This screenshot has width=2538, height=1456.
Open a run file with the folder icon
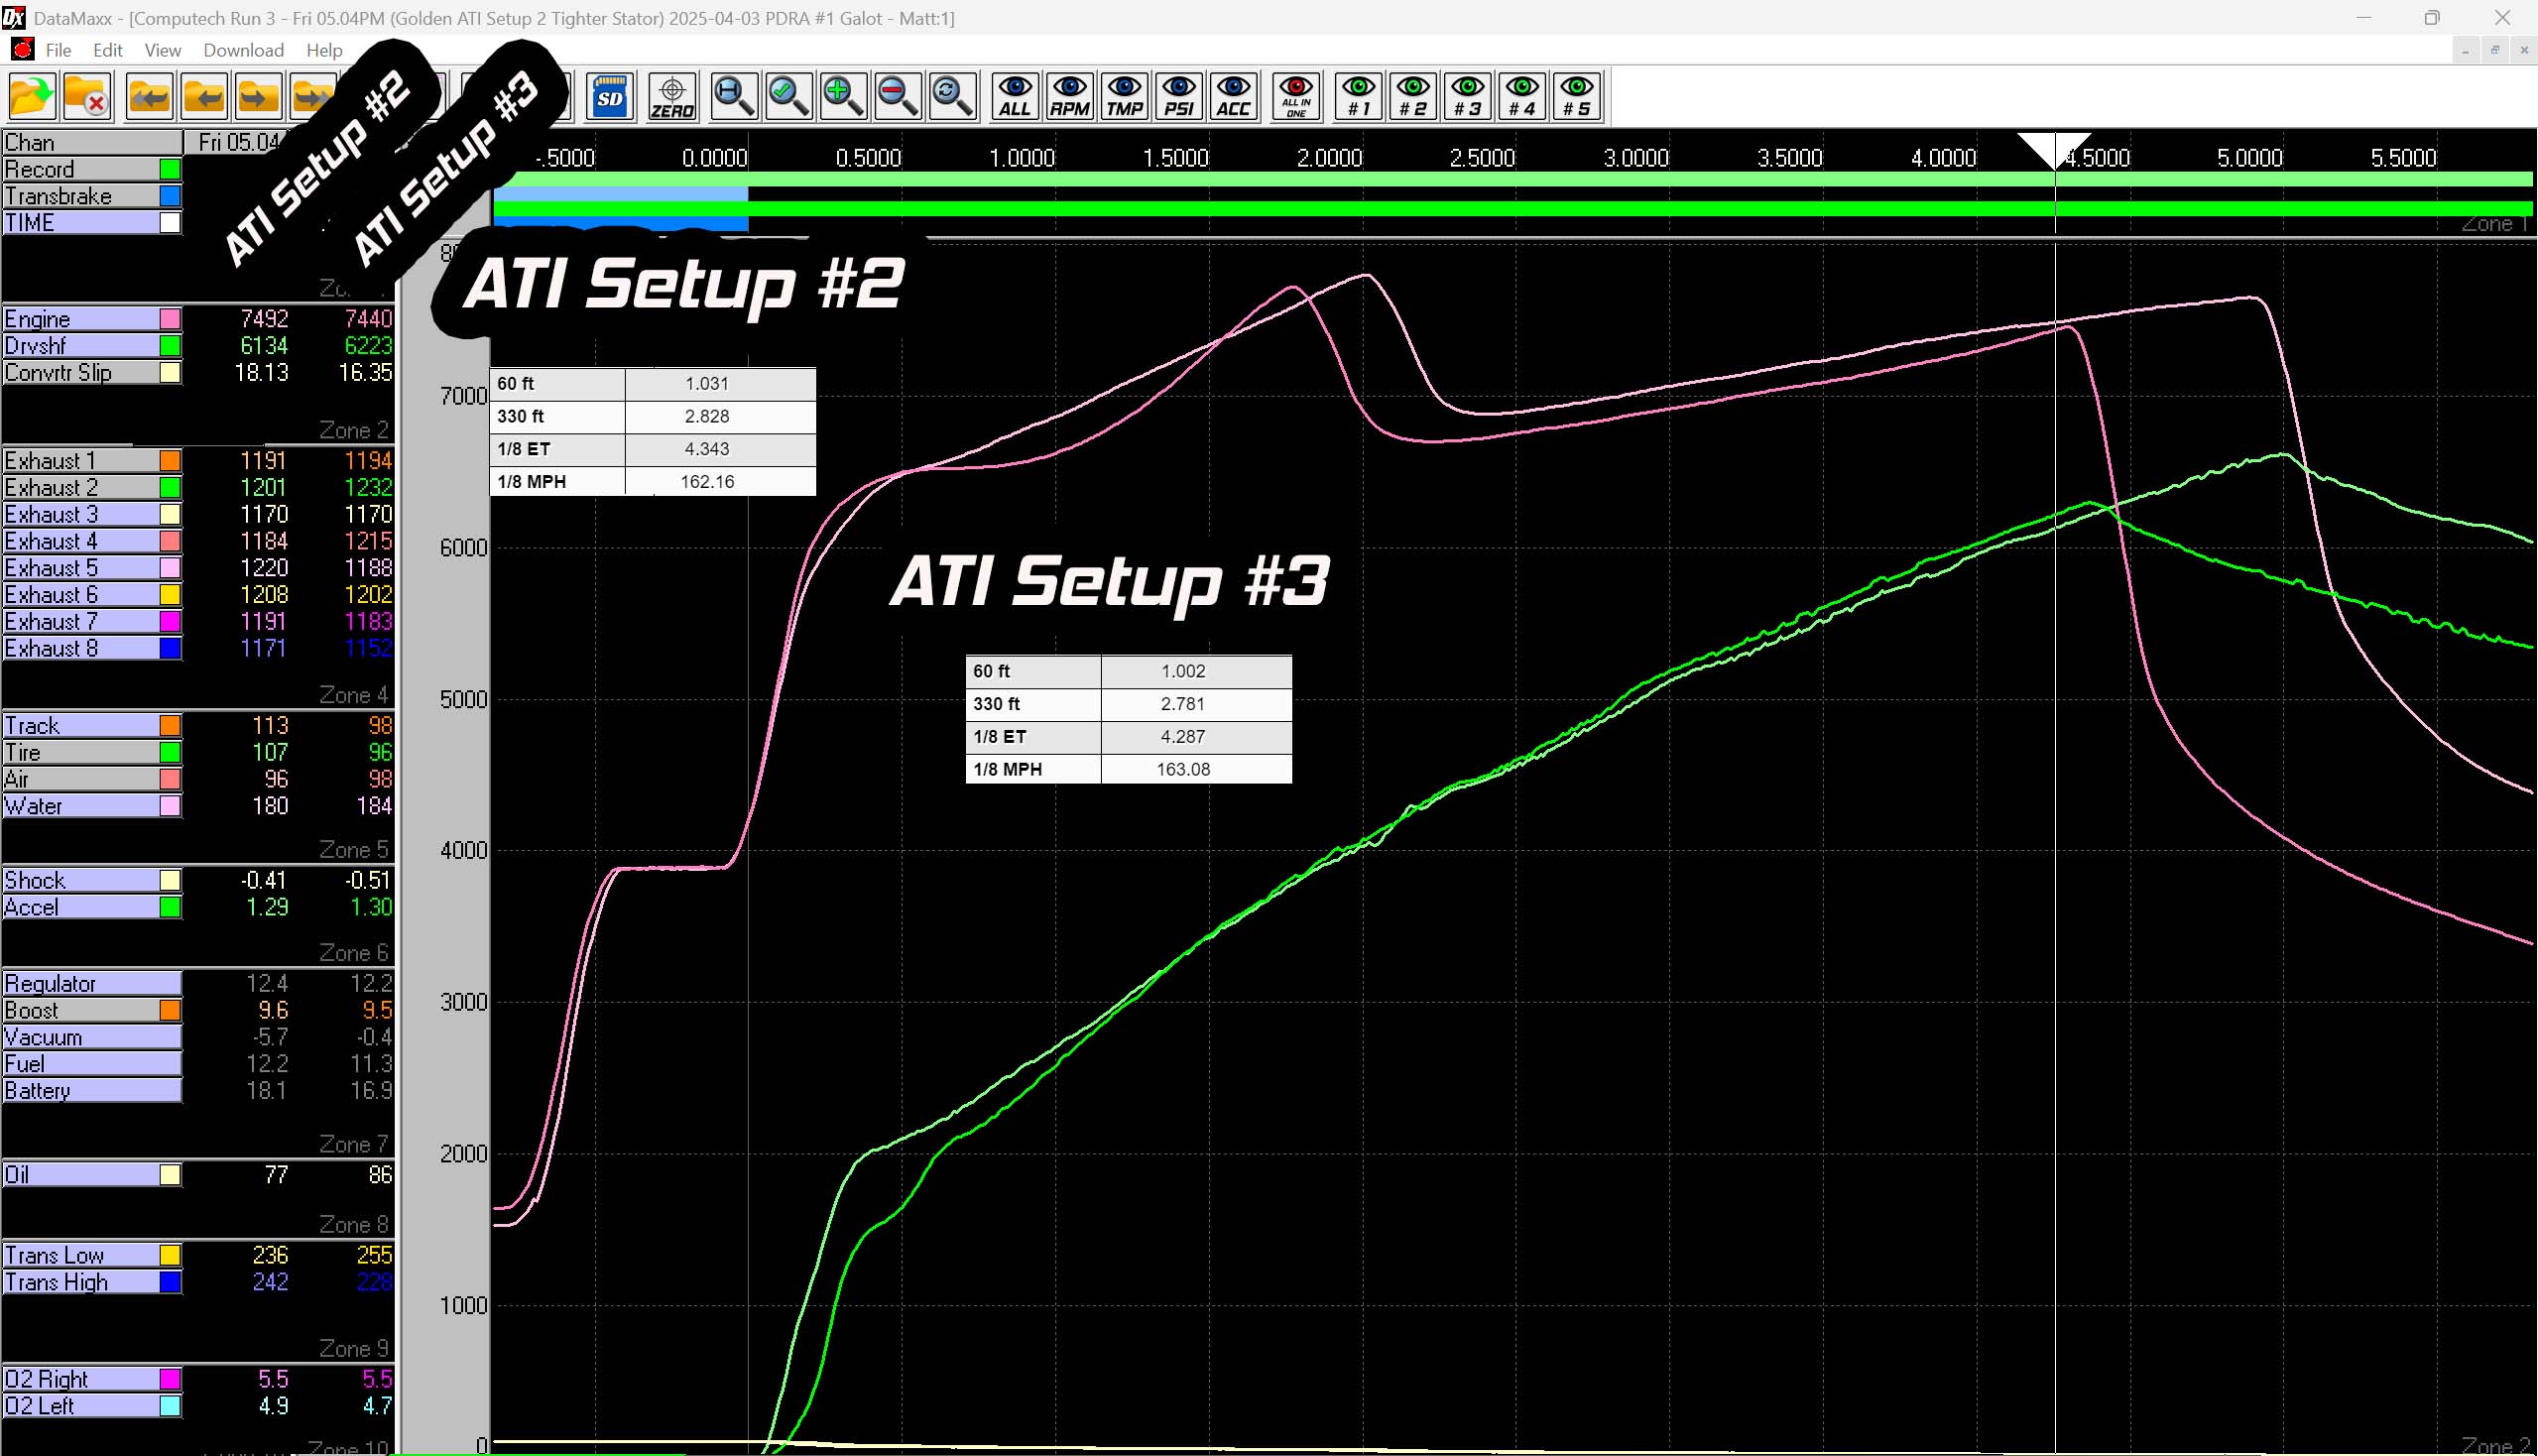coord(31,97)
